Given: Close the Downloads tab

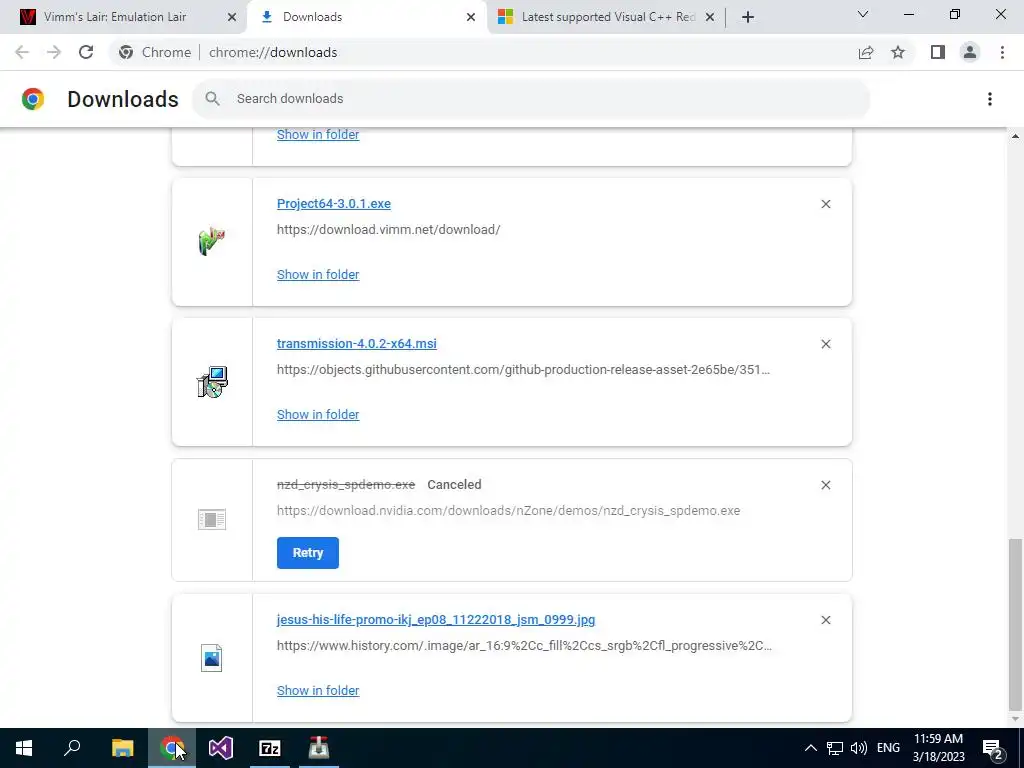Looking at the screenshot, I should click(471, 17).
